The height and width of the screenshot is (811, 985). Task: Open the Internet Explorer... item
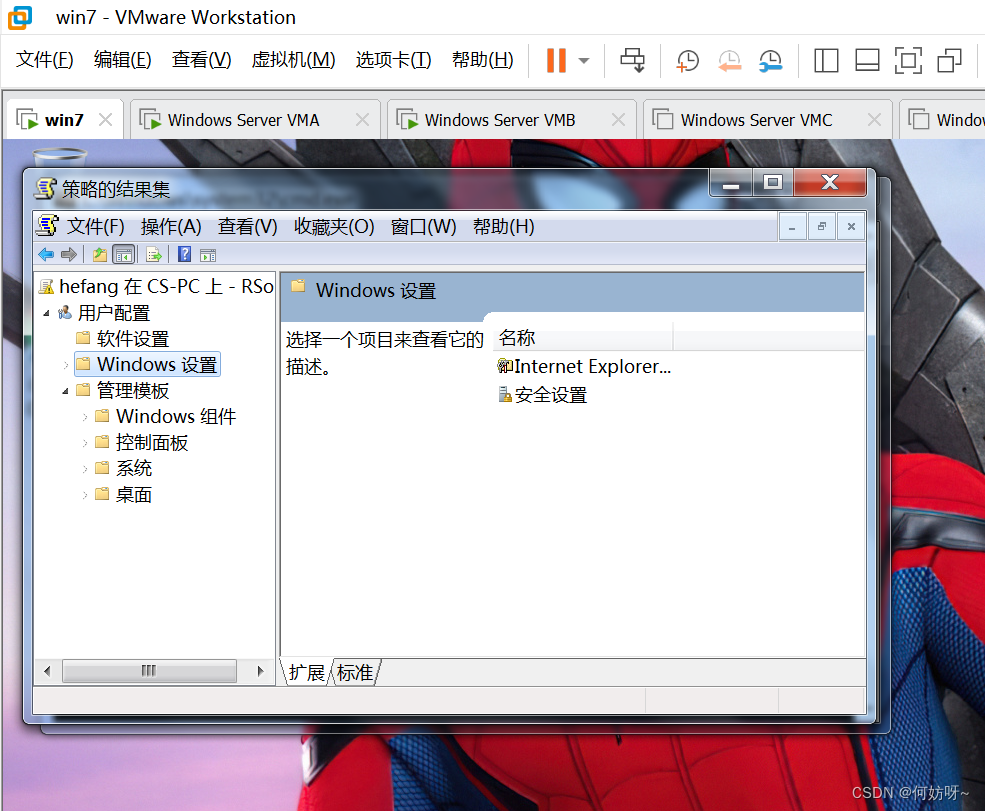pos(584,366)
